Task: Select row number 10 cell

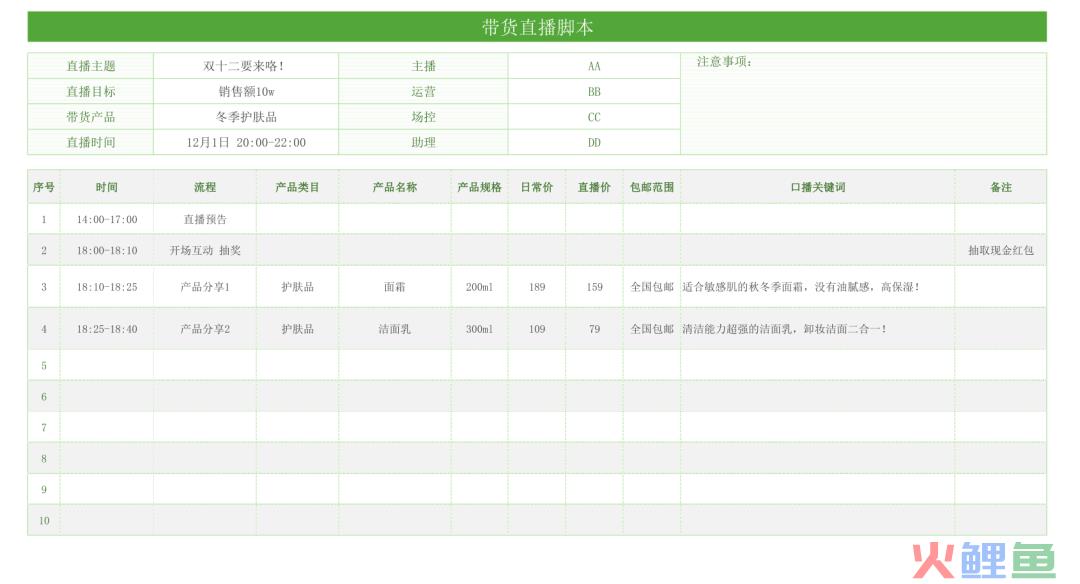Action: [43, 520]
